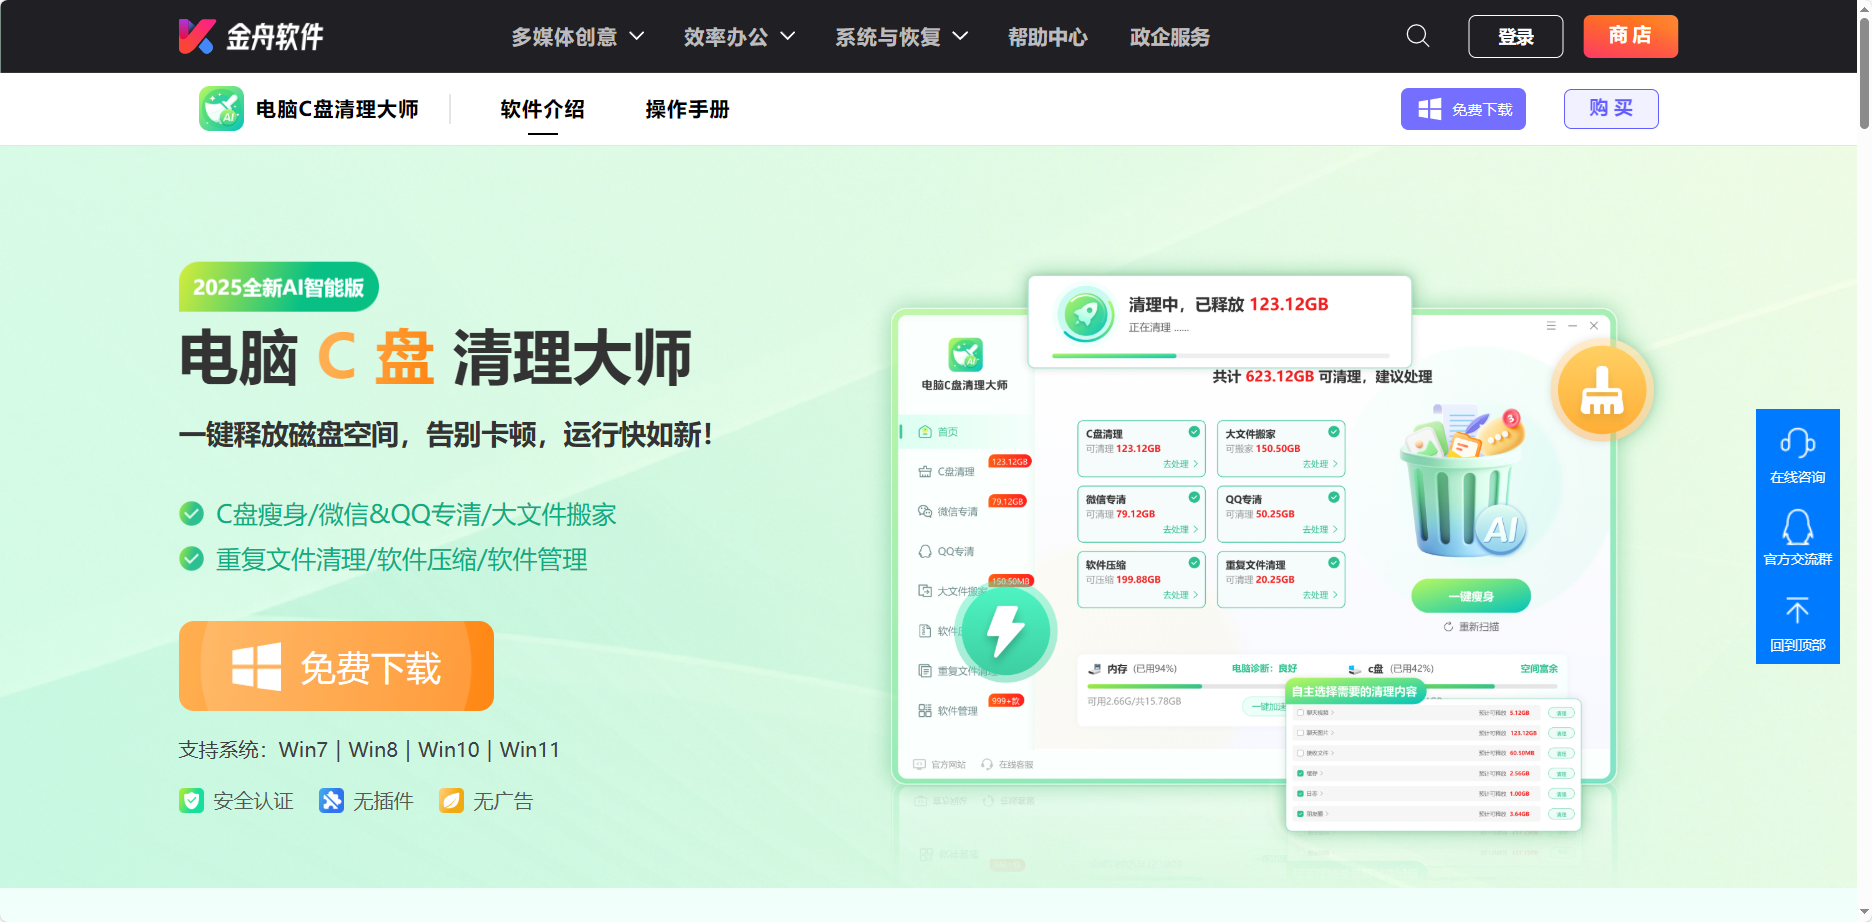This screenshot has height=922, width=1872.
Task: Expand the 系统与恢复 menu
Action: pyautogui.click(x=888, y=36)
